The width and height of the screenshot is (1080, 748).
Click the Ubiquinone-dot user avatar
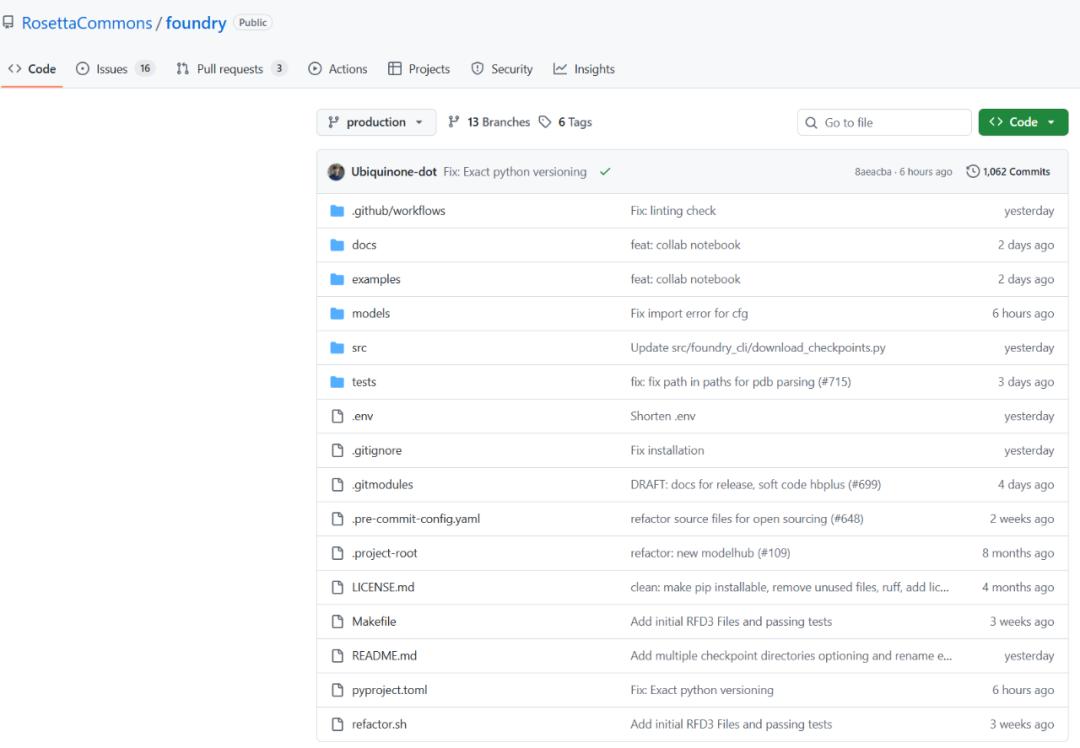pyautogui.click(x=336, y=172)
